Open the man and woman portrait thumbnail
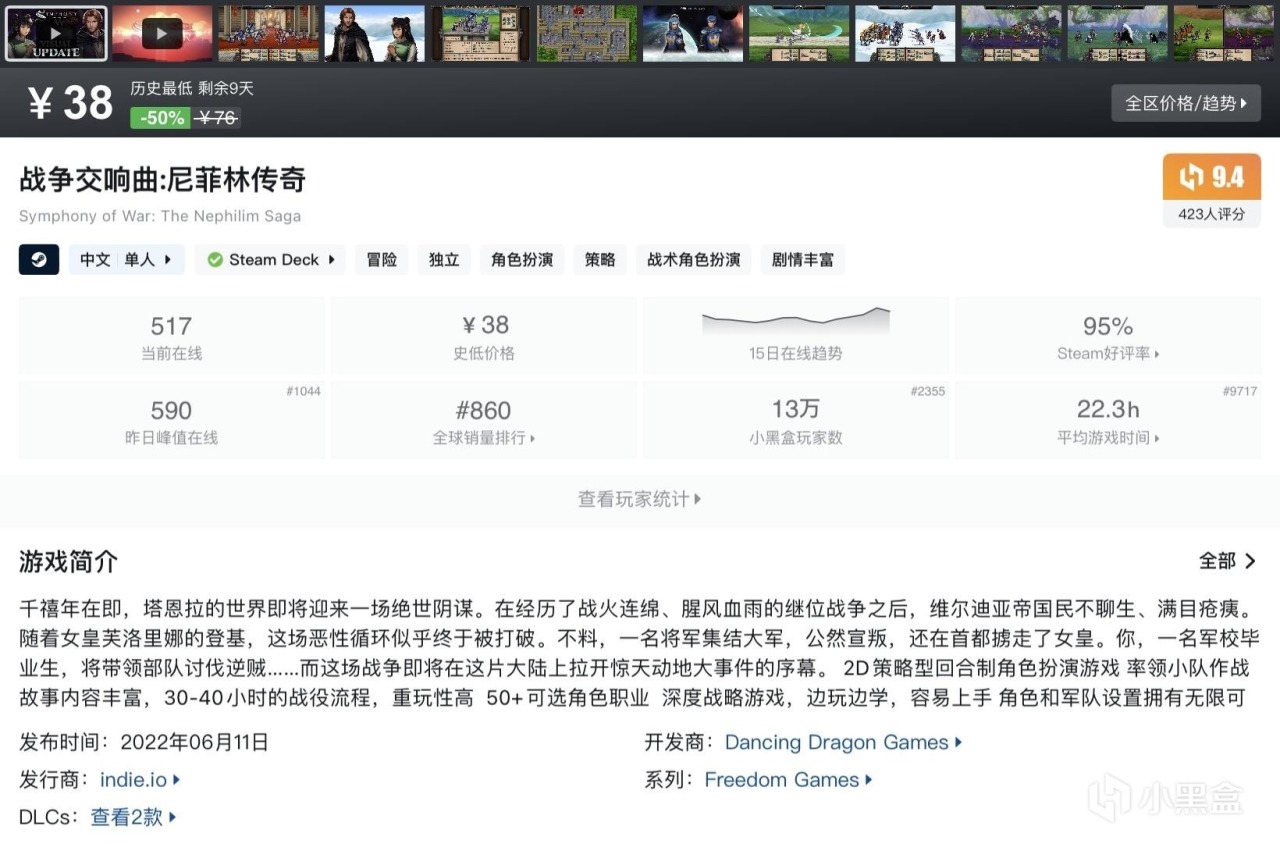Screen dimensions: 1280x844 coord(374,33)
